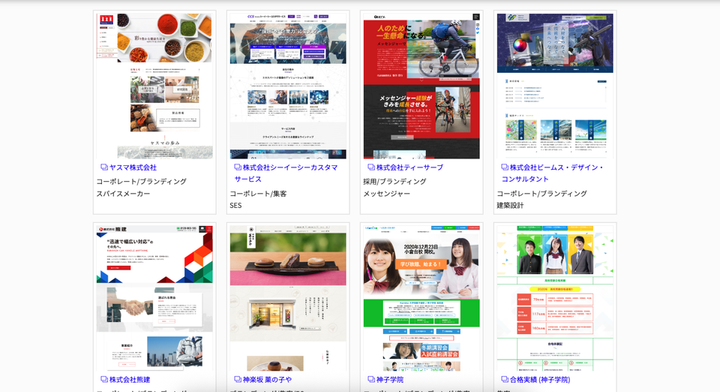Image resolution: width=720 pixels, height=392 pixels.
Task: Click external-link icon beside 株式会社ビームス・デザイン・コンサルタント
Action: coord(505,168)
